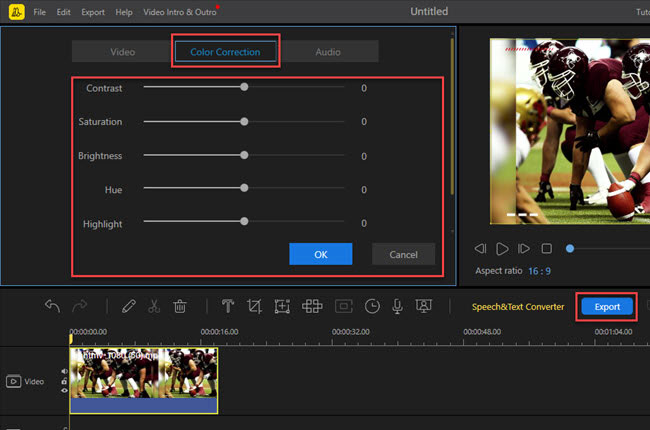Viewport: 650px width, 430px height.
Task: Stop the preview playback
Action: point(547,248)
